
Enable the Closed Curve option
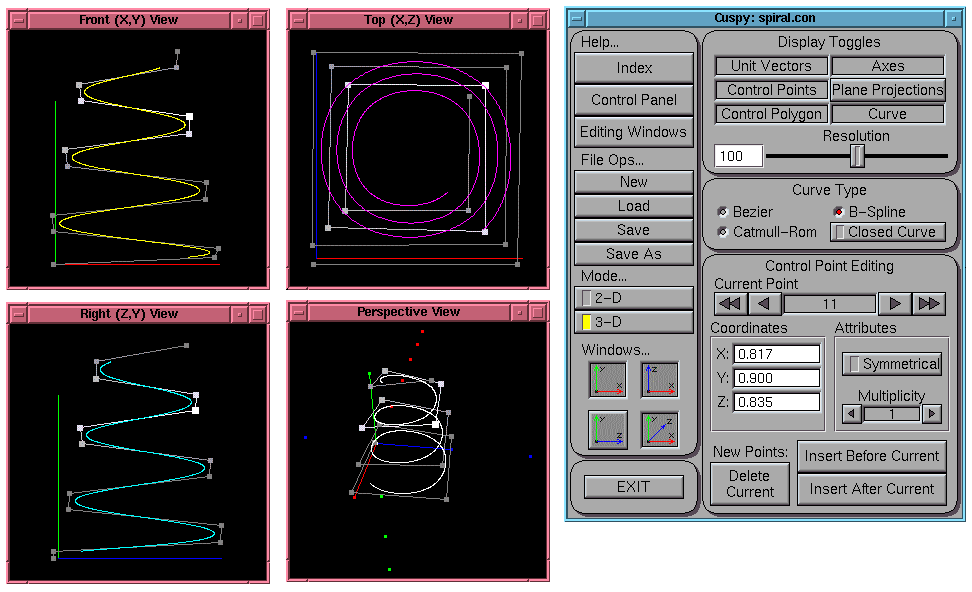[887, 232]
